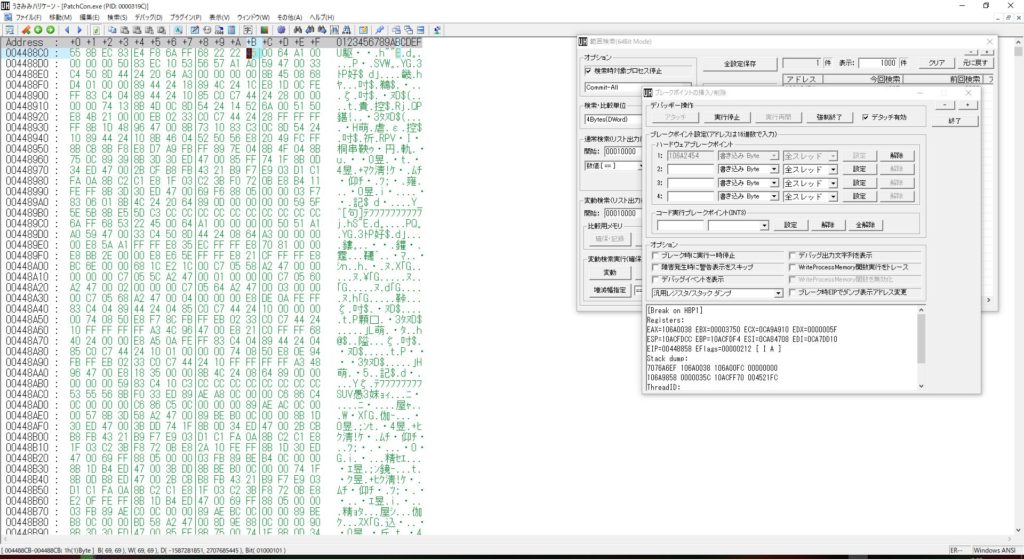Open access type dropdown for hardware breakpoint 3
Screen dimensions: 1024x559
tap(774, 183)
